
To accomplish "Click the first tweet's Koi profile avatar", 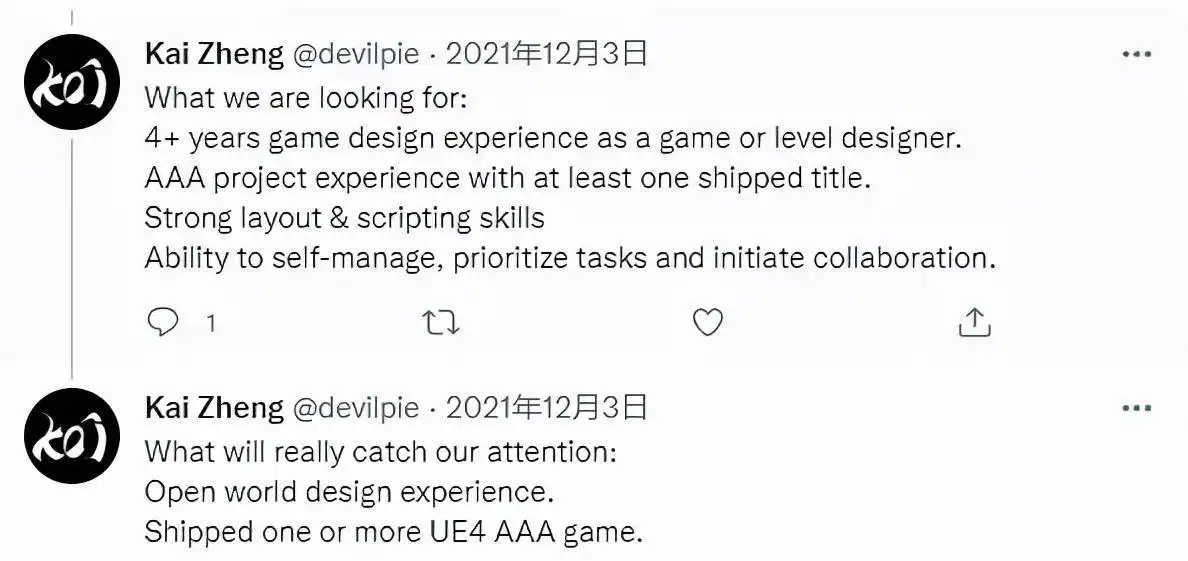I will [72, 81].
